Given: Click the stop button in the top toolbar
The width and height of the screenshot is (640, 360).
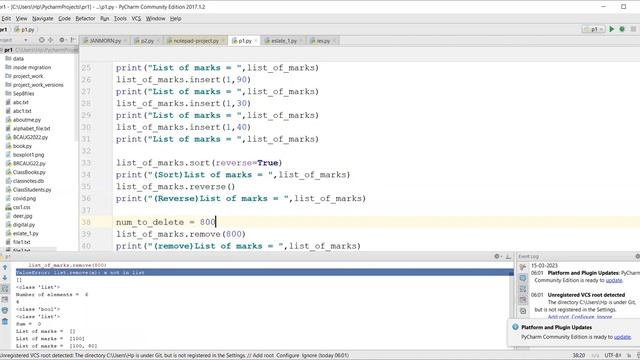Looking at the screenshot, I should [633, 29].
